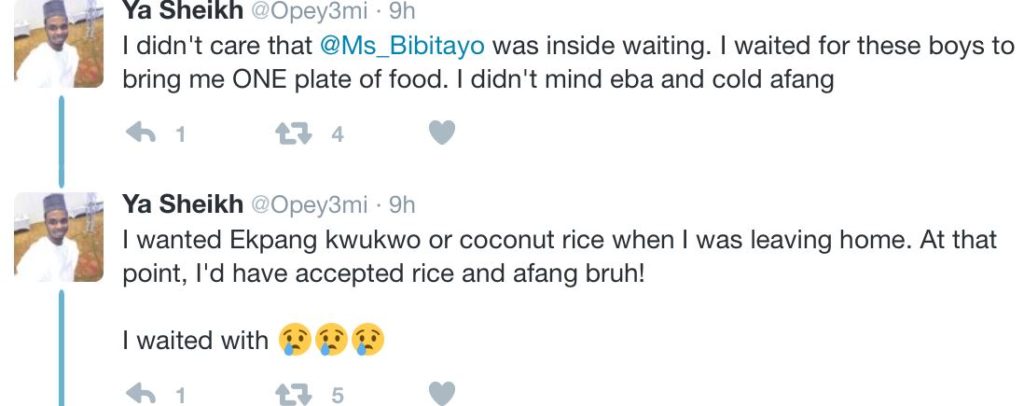Image resolution: width=1024 pixels, height=406 pixels.
Task: Click the crying emojis after 'I waited with'
Action: point(331,341)
